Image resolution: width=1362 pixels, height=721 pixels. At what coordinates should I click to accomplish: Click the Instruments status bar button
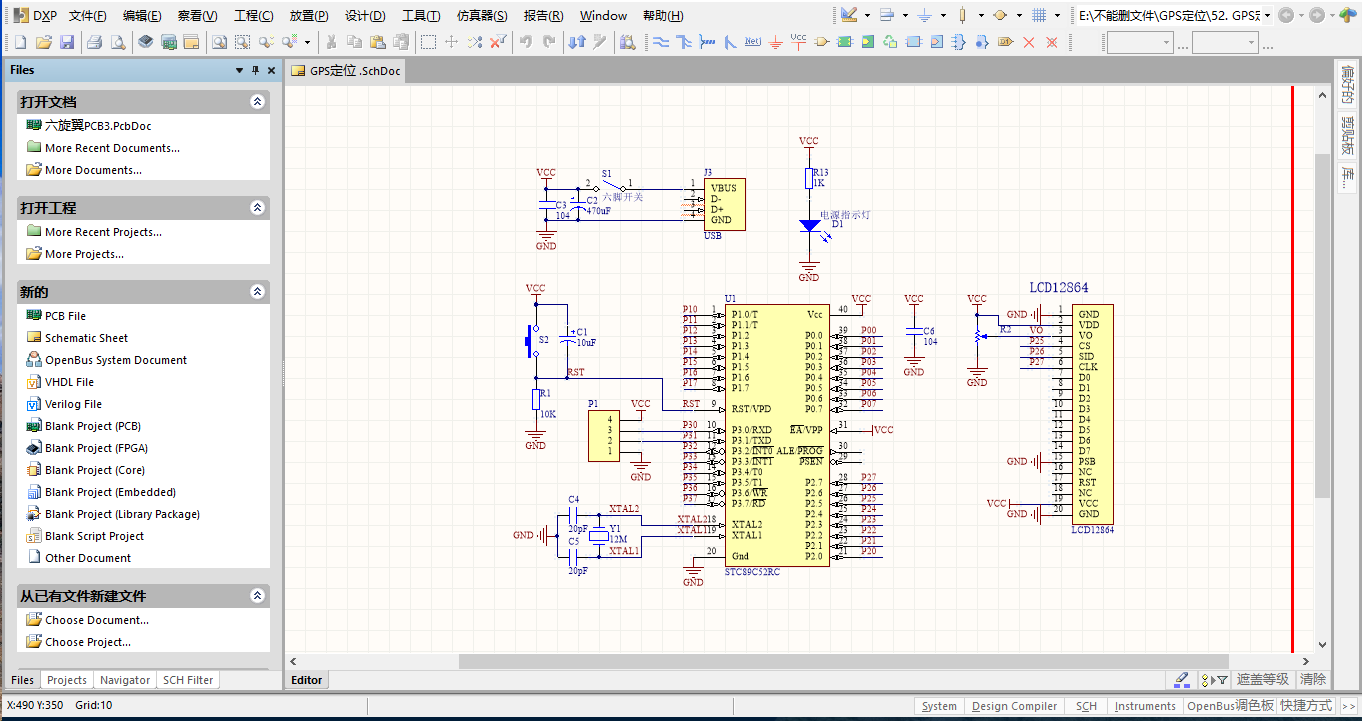1145,706
